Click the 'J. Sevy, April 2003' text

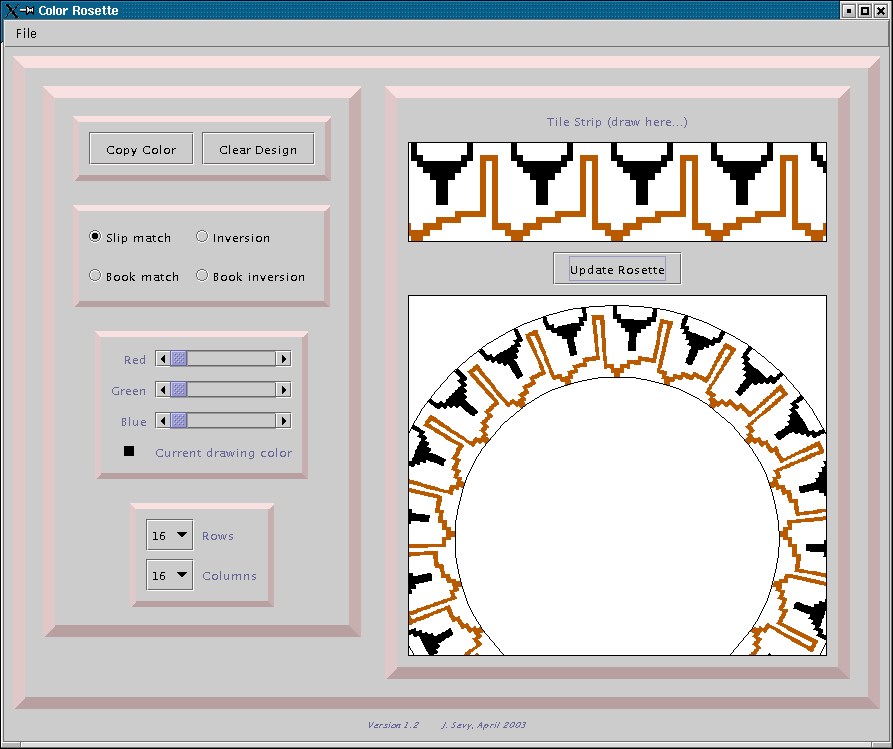(x=484, y=725)
